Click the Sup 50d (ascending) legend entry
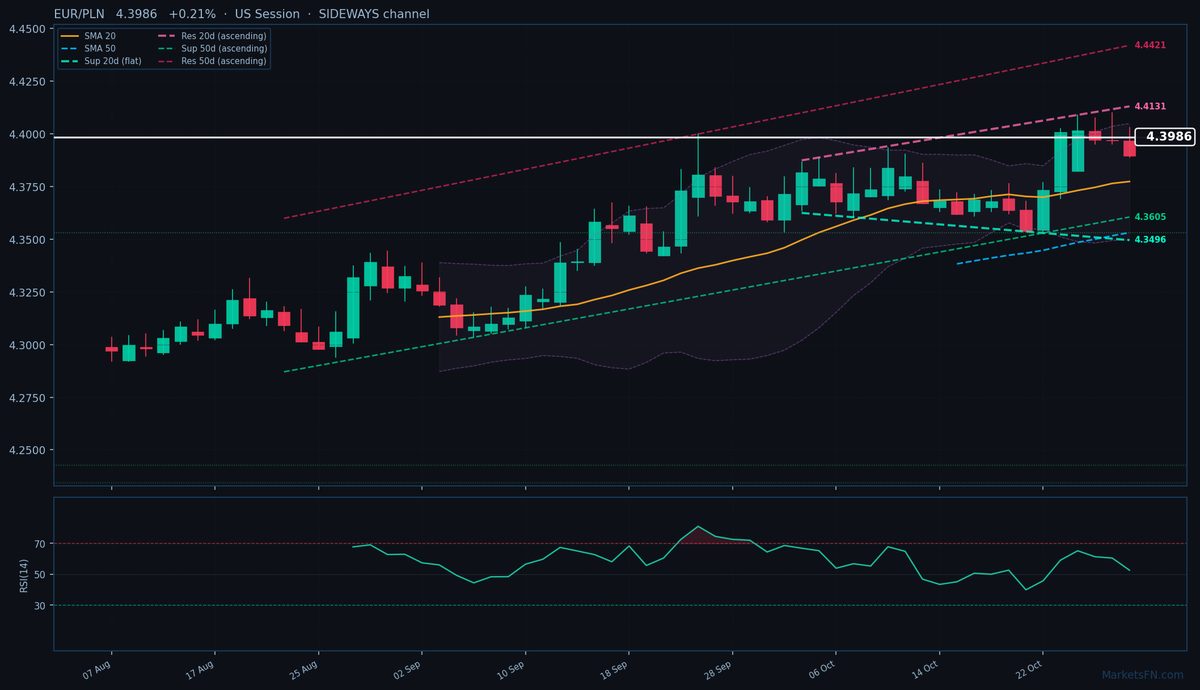Screen dimensions: 1200x690 click(212, 48)
